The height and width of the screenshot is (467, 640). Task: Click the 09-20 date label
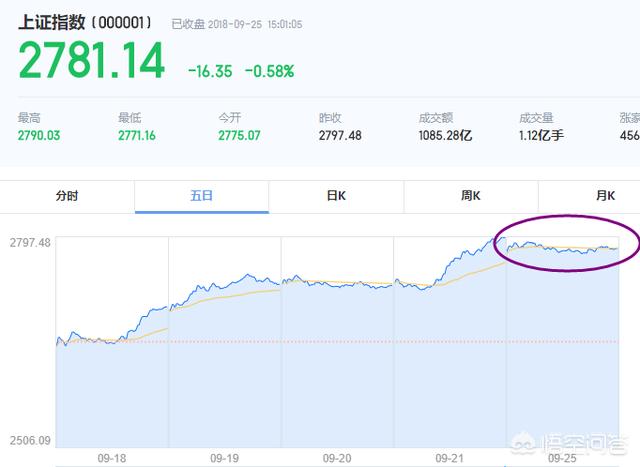pos(337,458)
